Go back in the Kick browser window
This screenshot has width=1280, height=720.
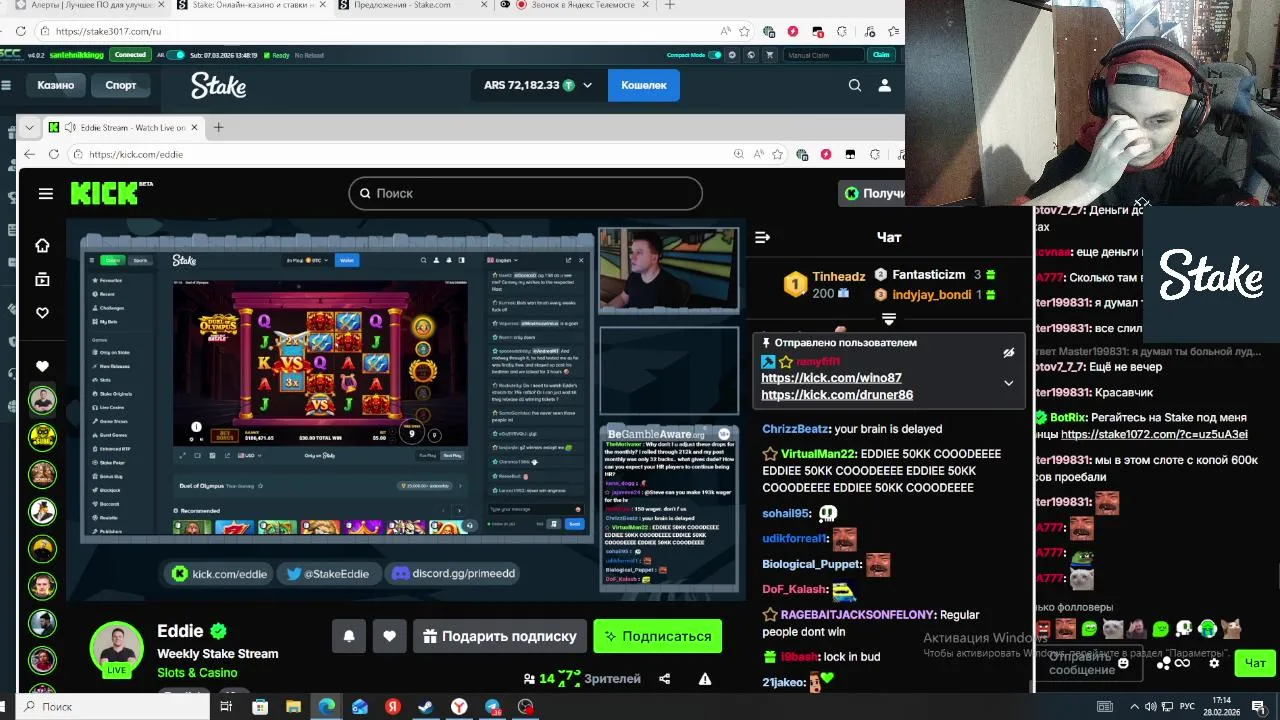coord(29,154)
